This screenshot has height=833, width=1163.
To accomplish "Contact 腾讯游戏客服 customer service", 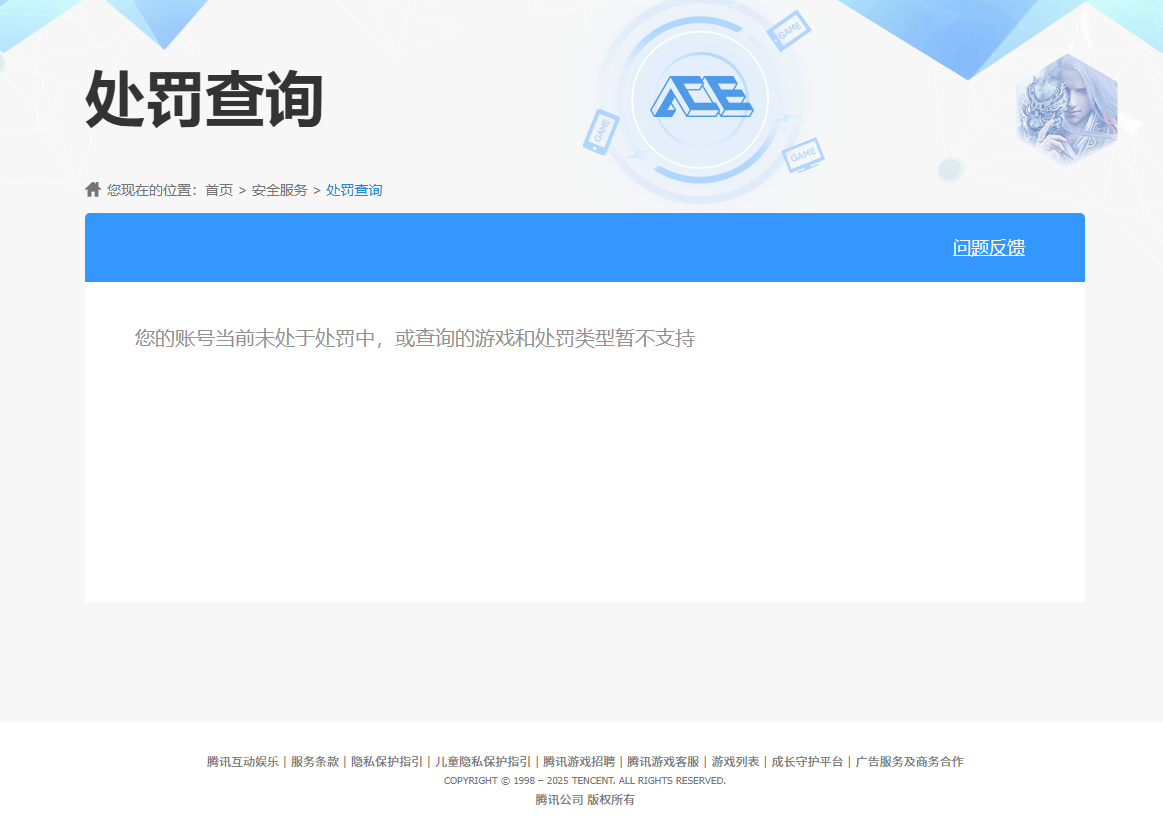I will [x=663, y=761].
